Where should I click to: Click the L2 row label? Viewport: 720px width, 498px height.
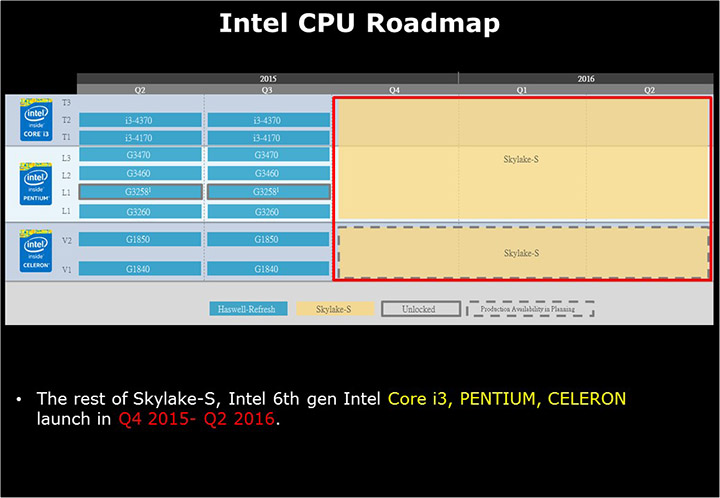[67, 175]
